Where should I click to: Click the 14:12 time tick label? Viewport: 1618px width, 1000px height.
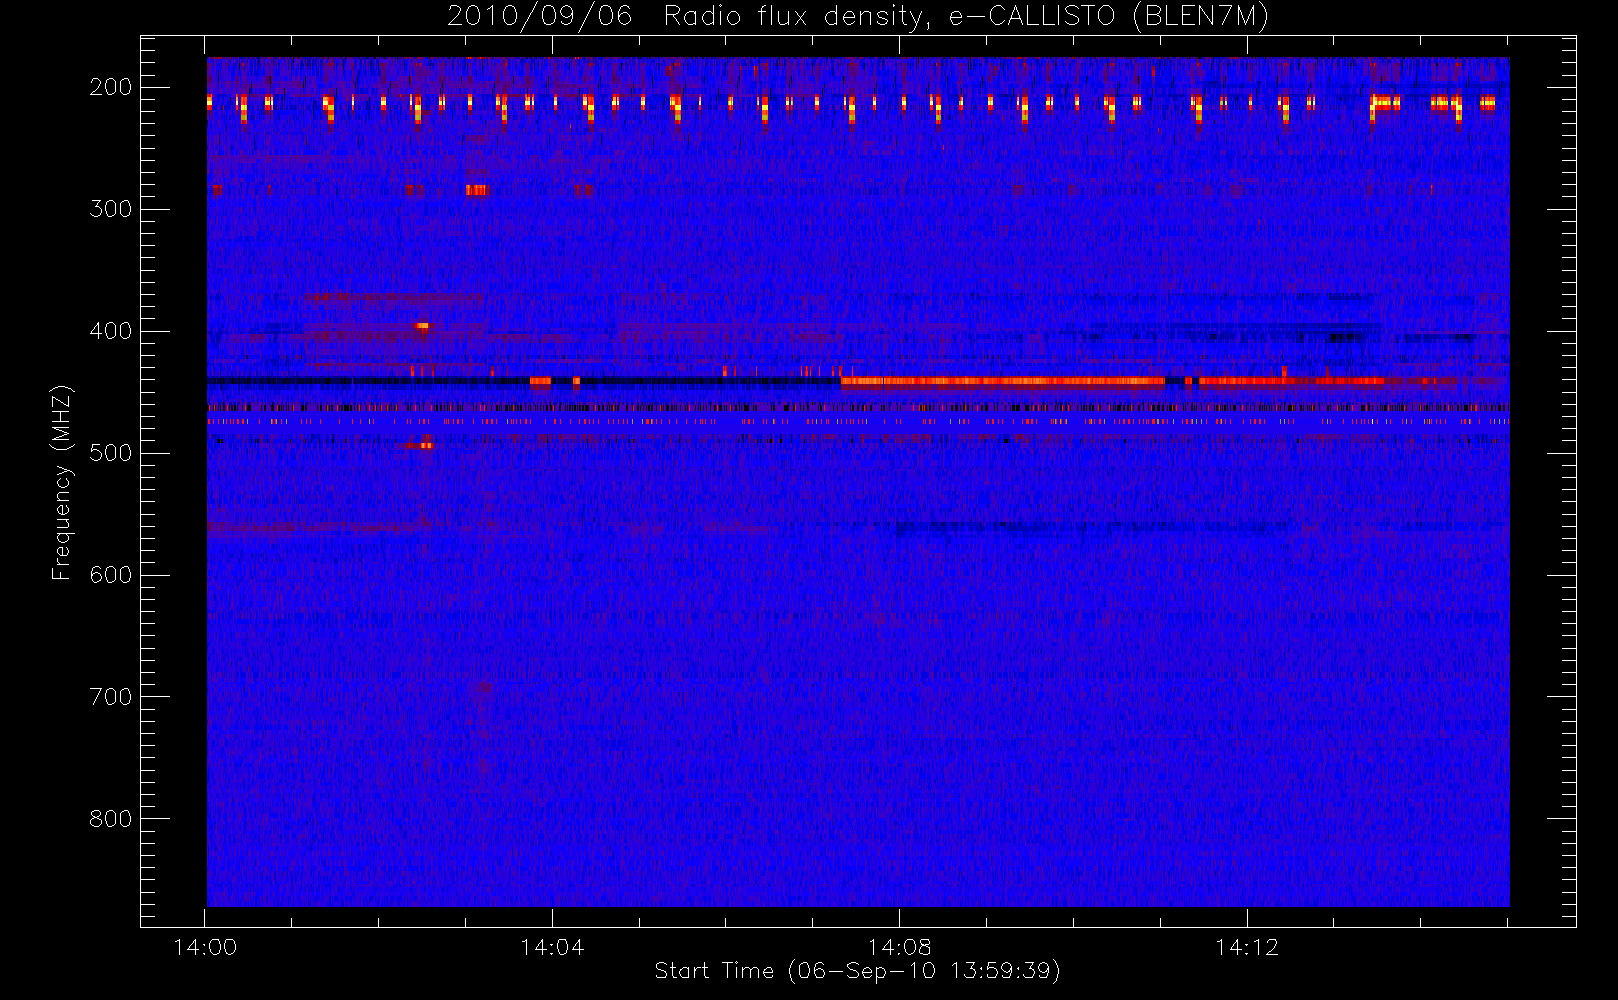(1247, 947)
